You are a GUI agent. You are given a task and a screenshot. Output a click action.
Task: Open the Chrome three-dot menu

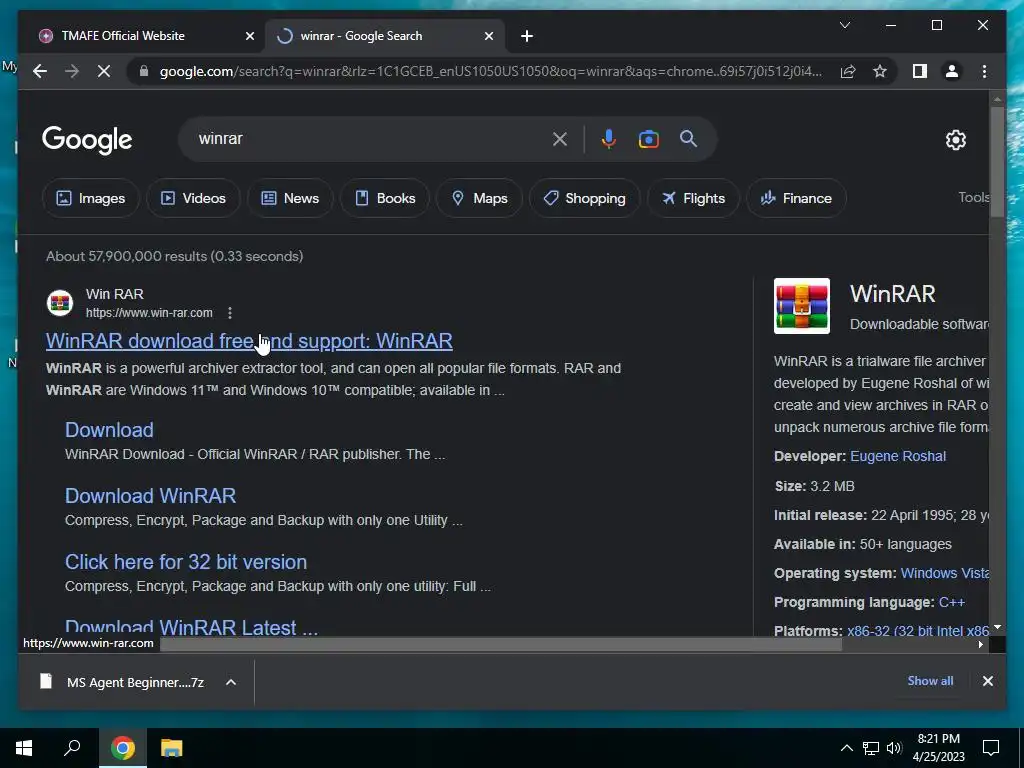(x=984, y=71)
